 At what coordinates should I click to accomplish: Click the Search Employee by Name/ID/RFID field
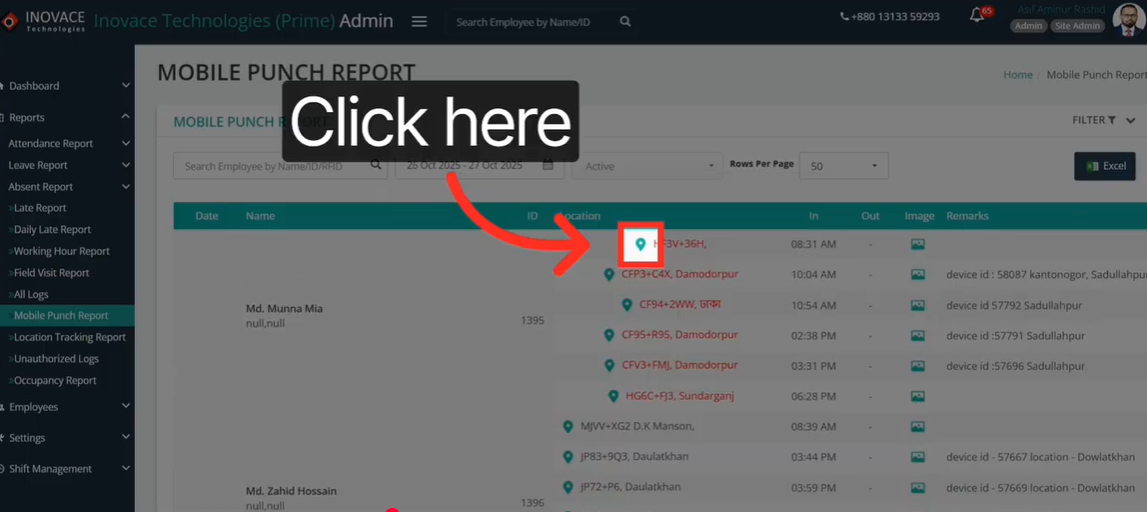270,166
